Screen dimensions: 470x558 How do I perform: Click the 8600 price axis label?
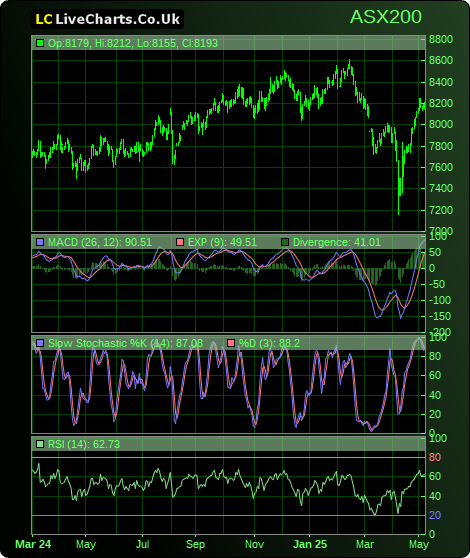point(441,60)
